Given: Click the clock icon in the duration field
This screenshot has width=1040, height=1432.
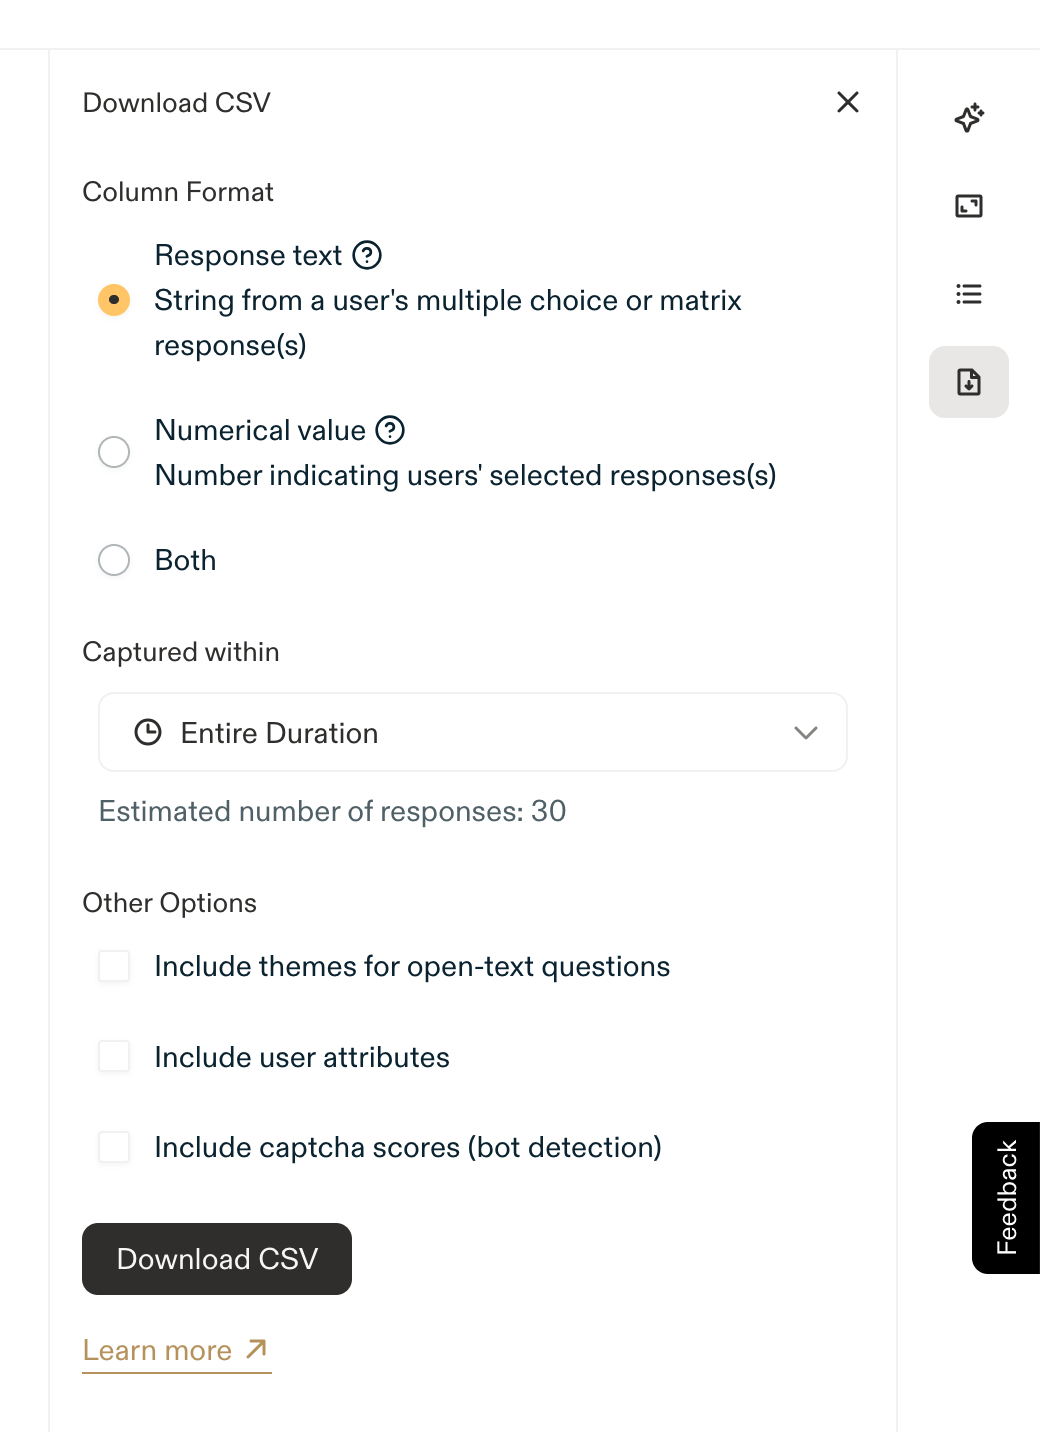Looking at the screenshot, I should click(148, 733).
